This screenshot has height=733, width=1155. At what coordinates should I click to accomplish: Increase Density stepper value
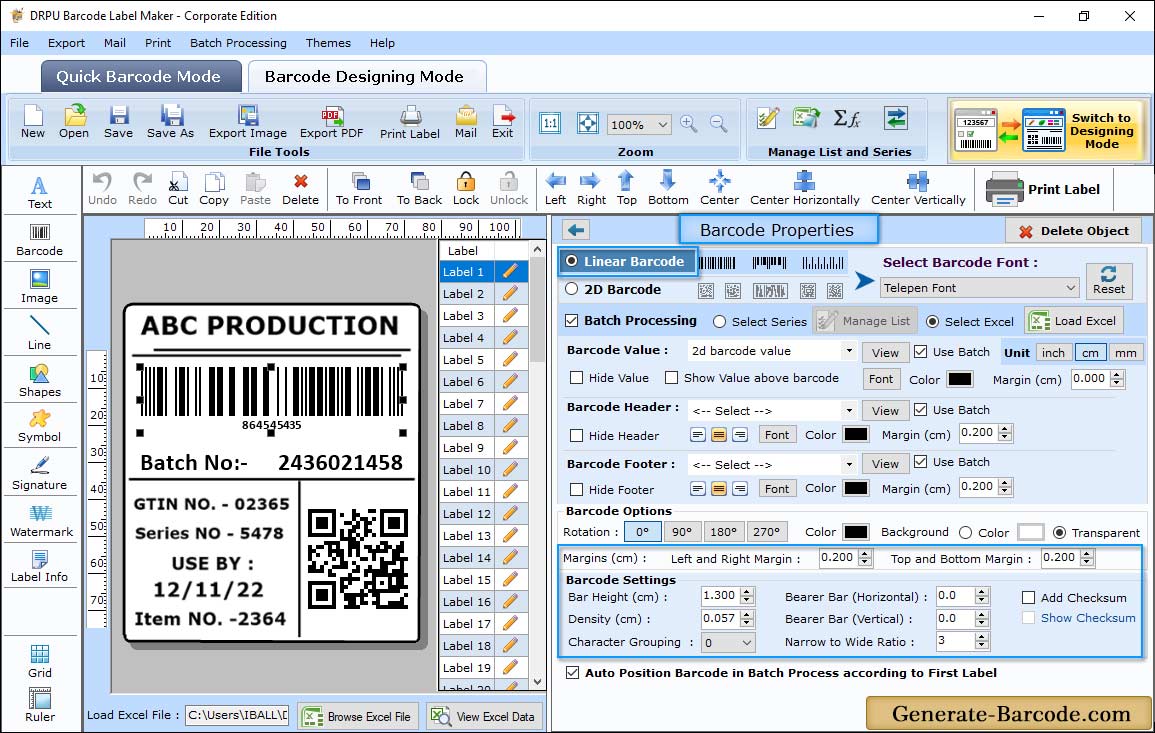tap(748, 614)
